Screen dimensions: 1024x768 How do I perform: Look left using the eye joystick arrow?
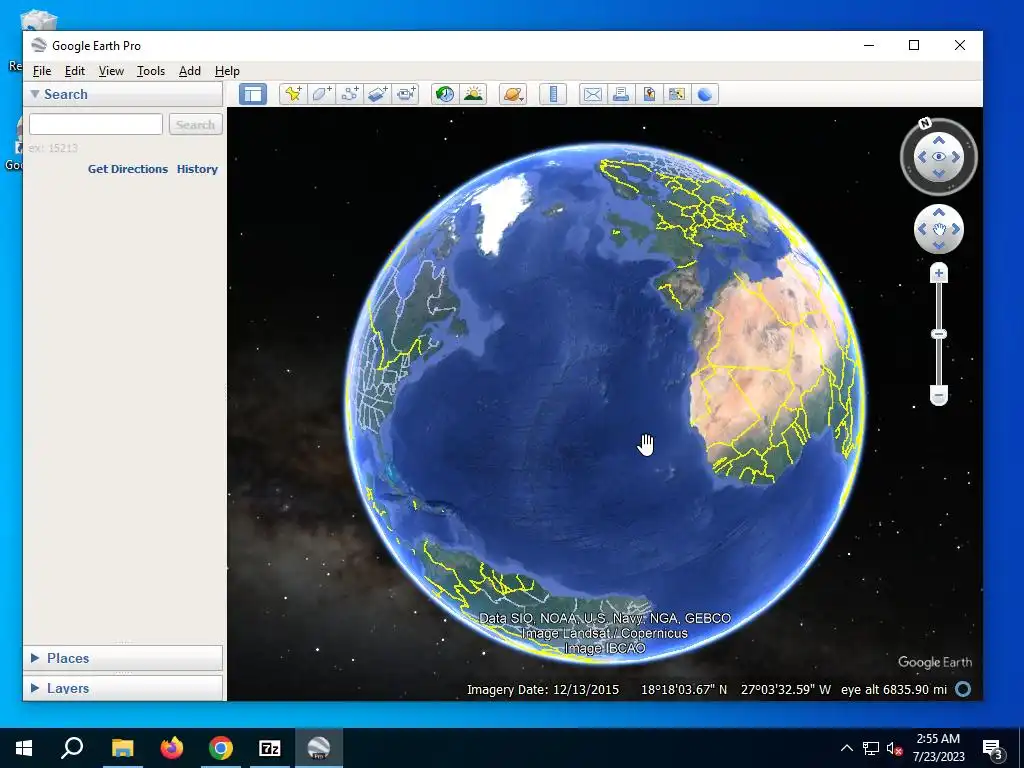click(922, 157)
